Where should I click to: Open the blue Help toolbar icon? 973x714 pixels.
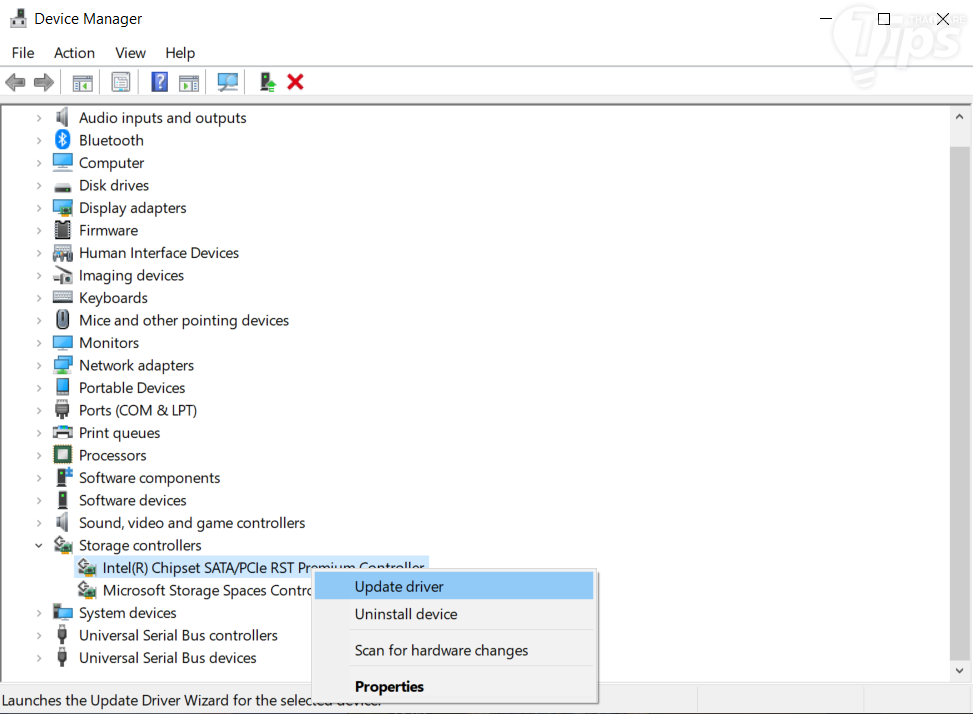pos(159,82)
